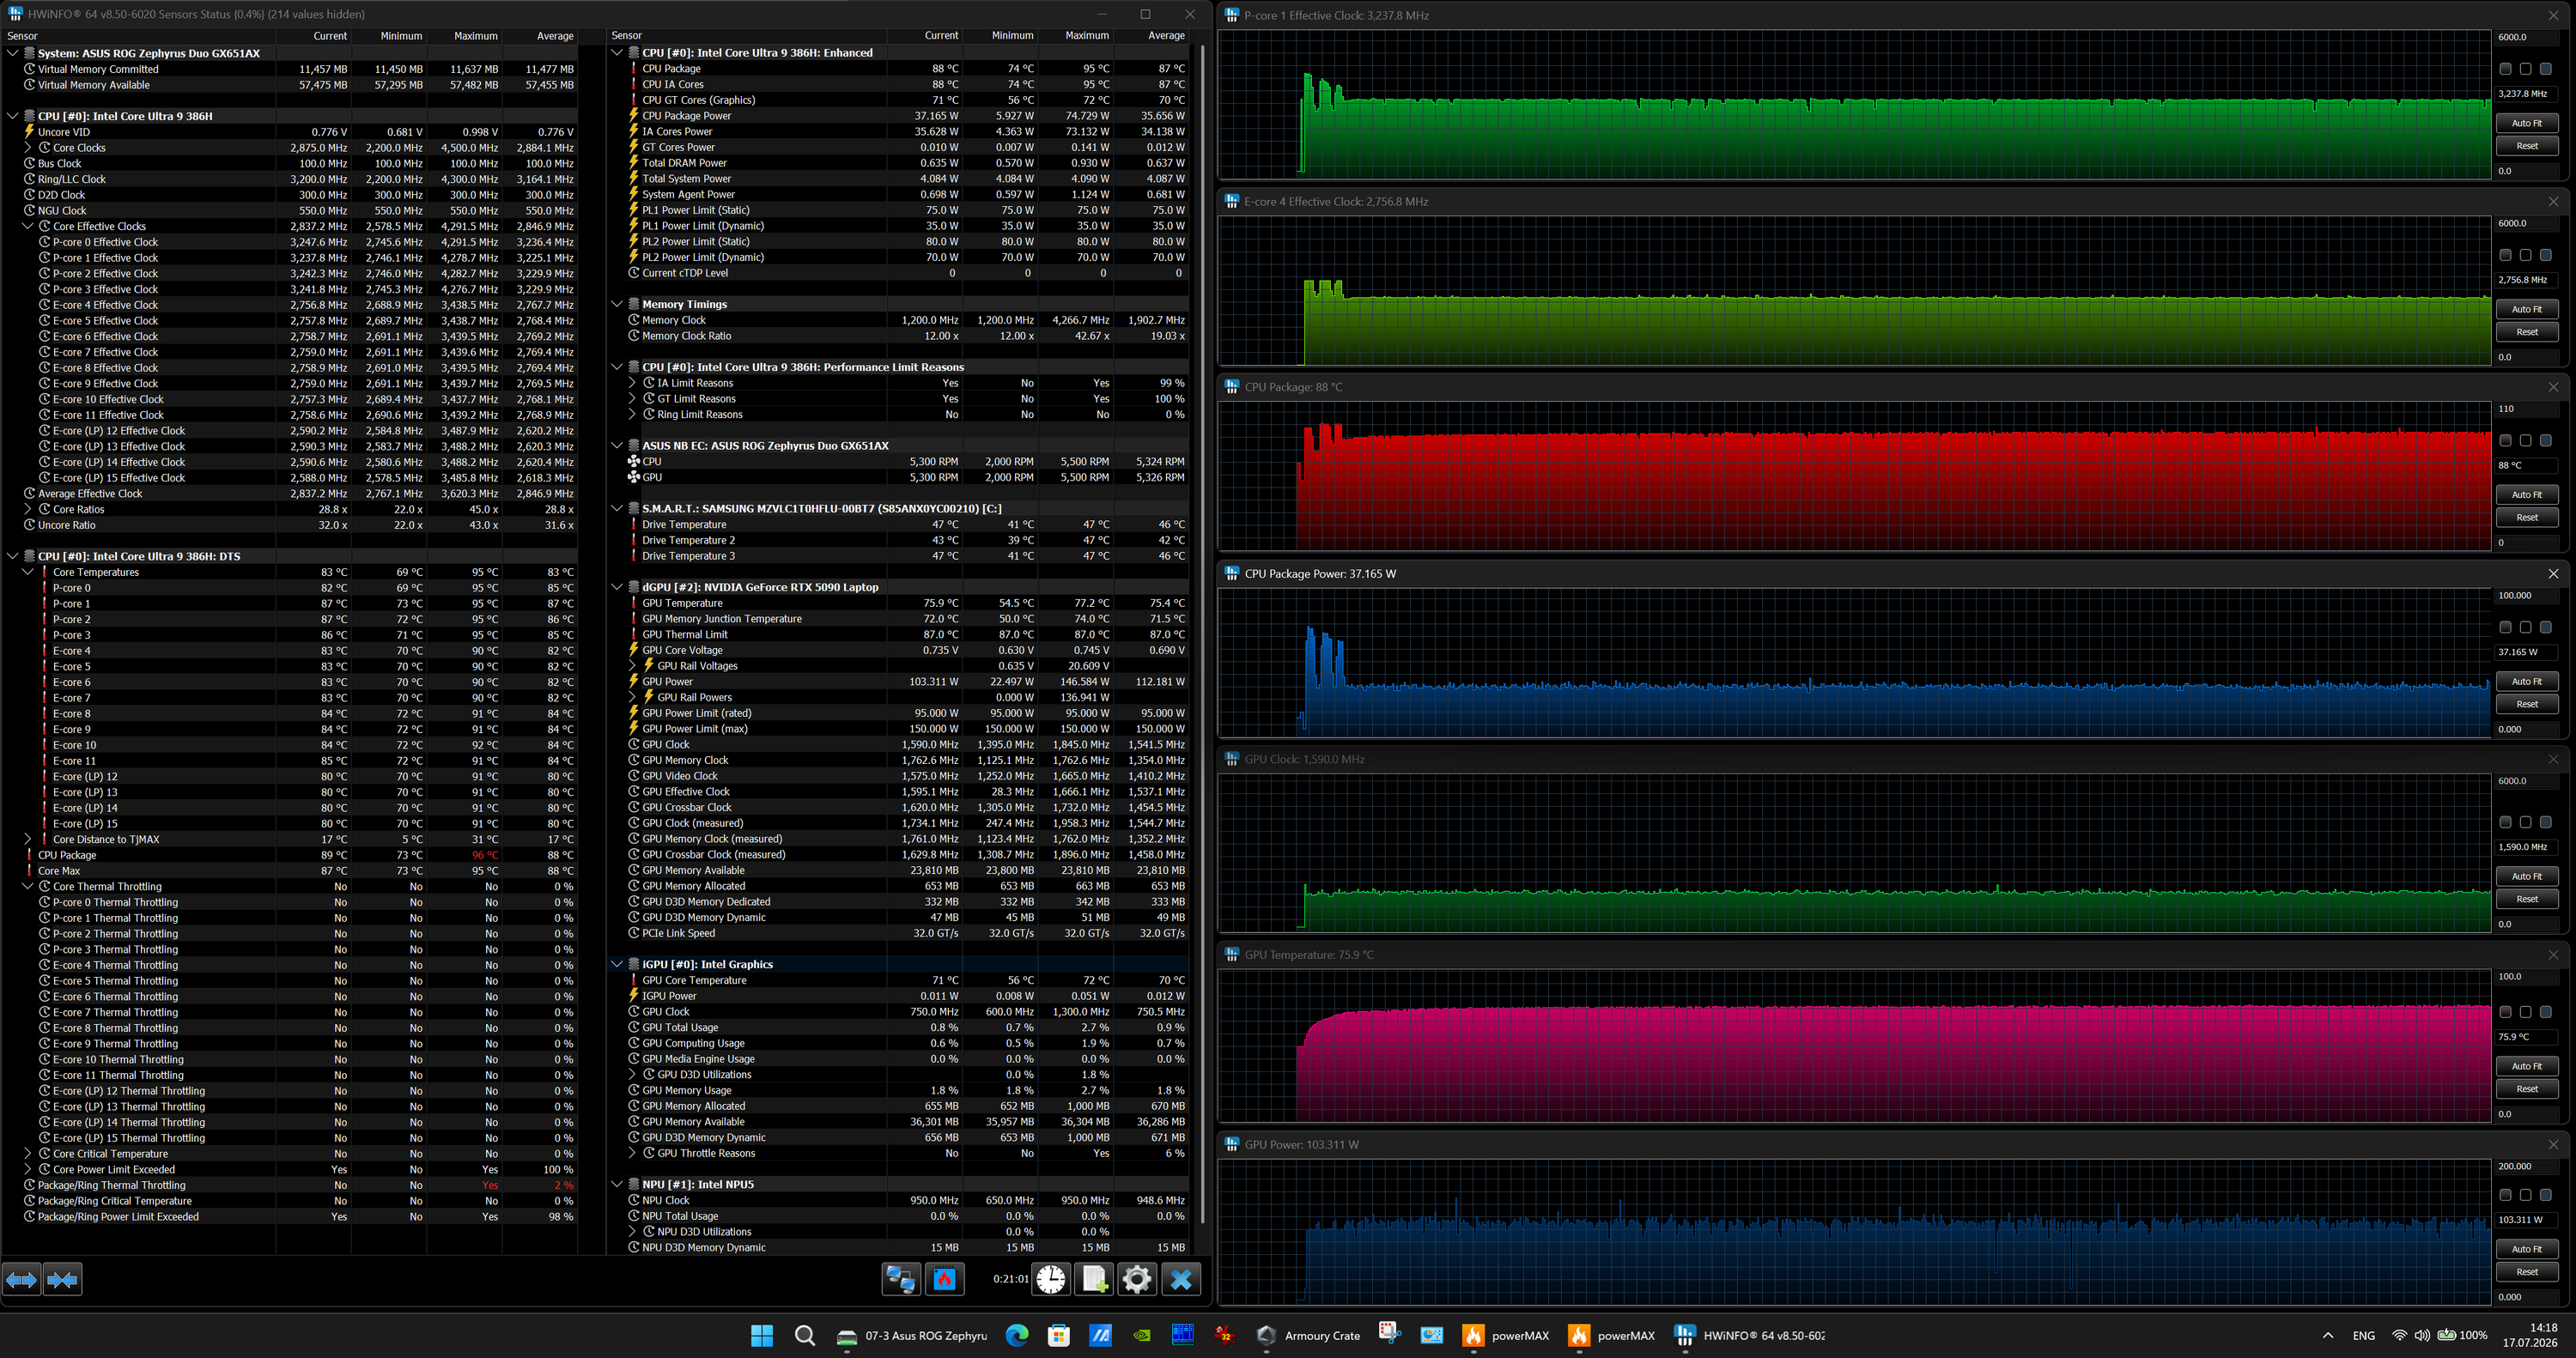
Task: Close sensors using the blue X button
Action: pos(1181,1279)
